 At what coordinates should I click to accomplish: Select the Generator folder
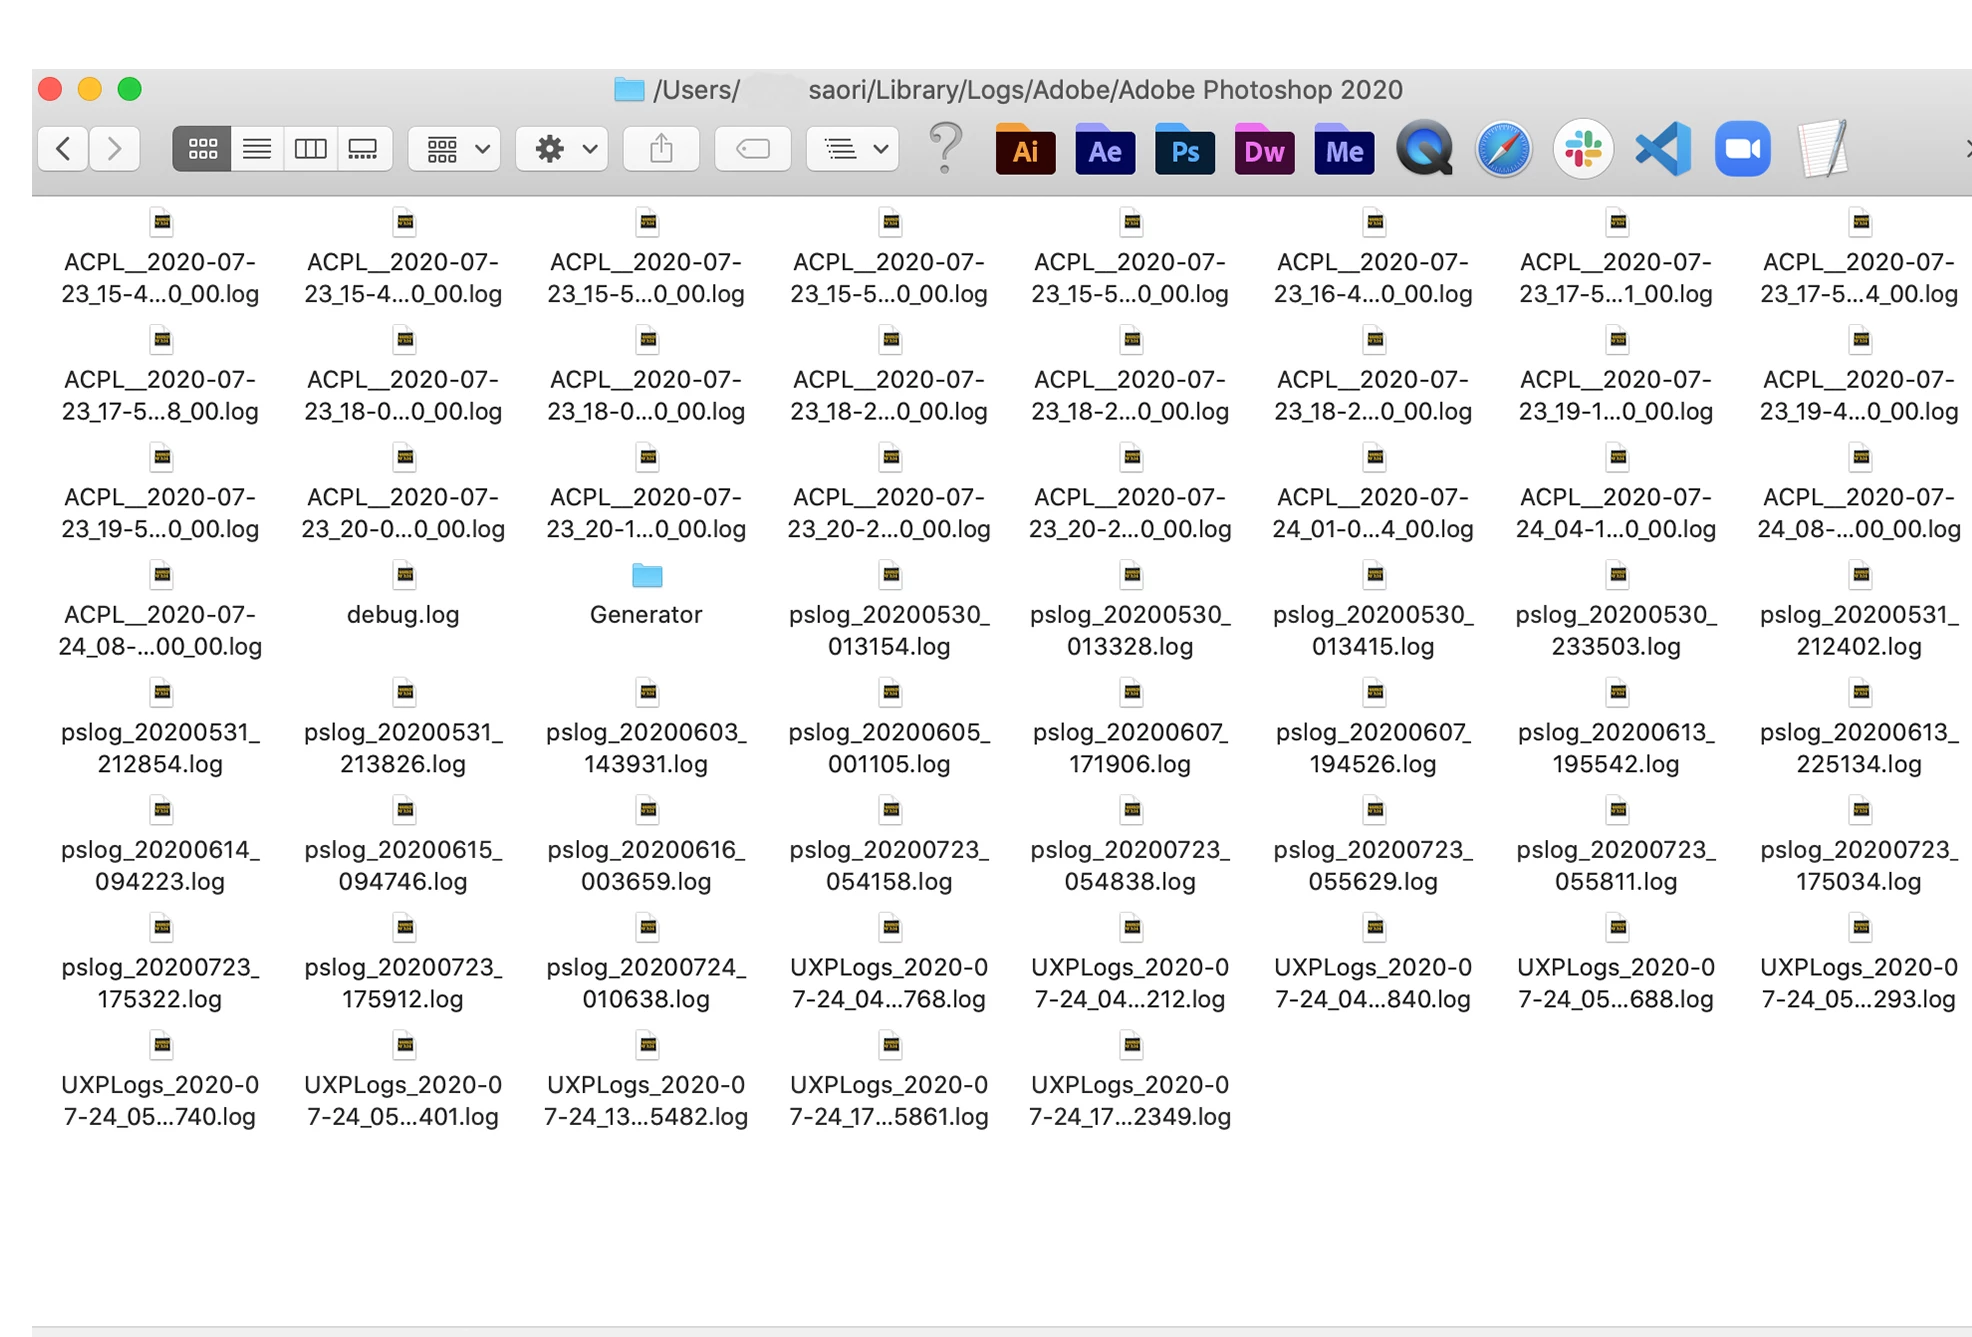pos(646,577)
